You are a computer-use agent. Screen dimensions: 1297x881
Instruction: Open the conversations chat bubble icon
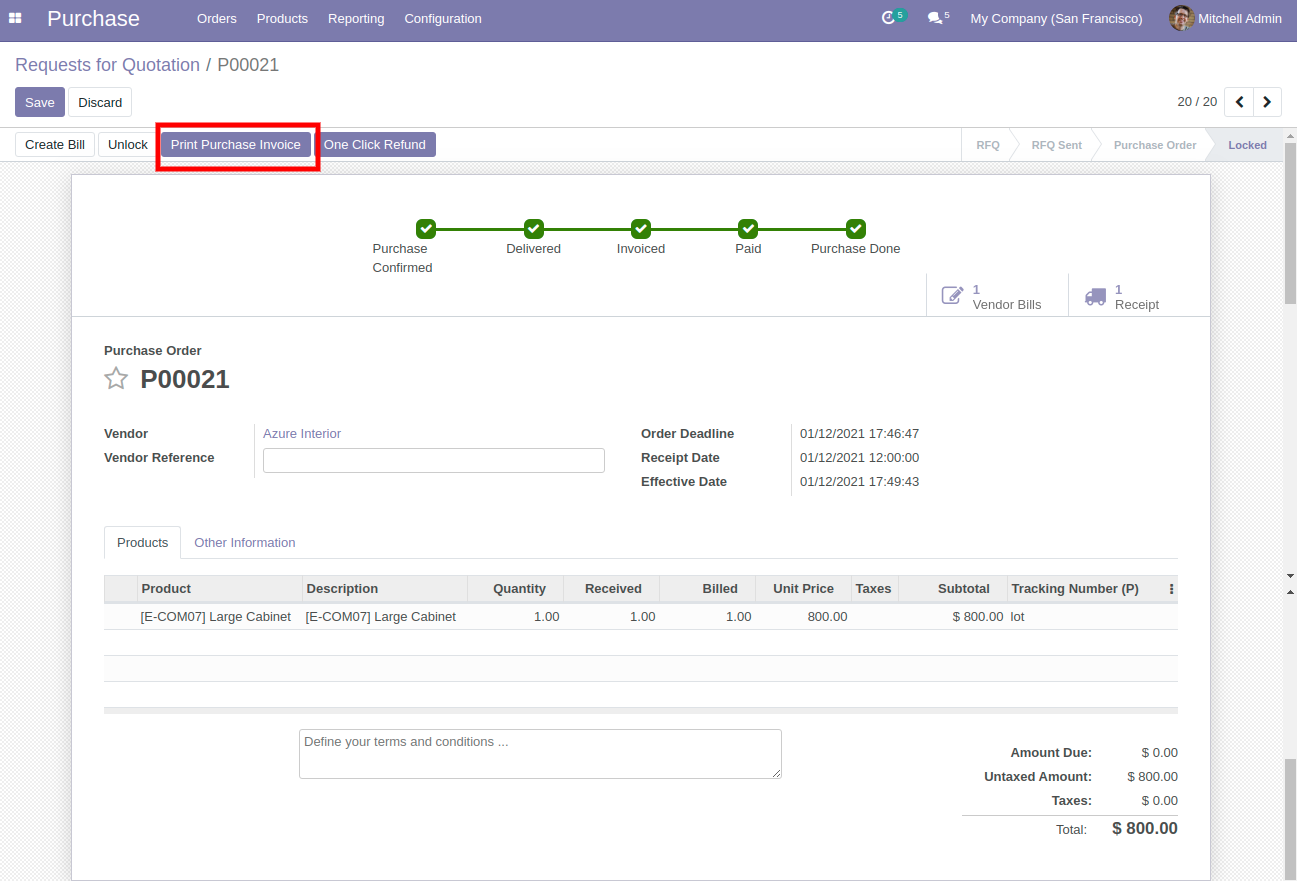pos(934,18)
